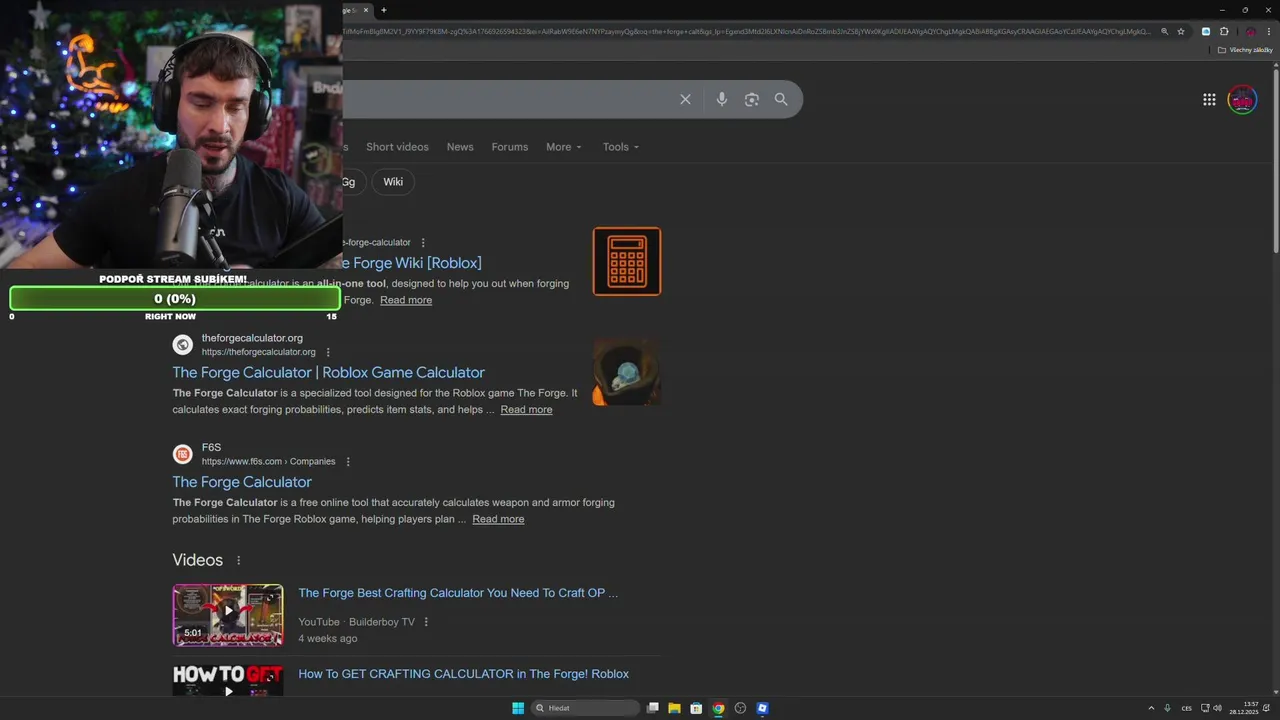The image size is (1280, 720).
Task: Expand the Tools dropdown
Action: tap(620, 147)
